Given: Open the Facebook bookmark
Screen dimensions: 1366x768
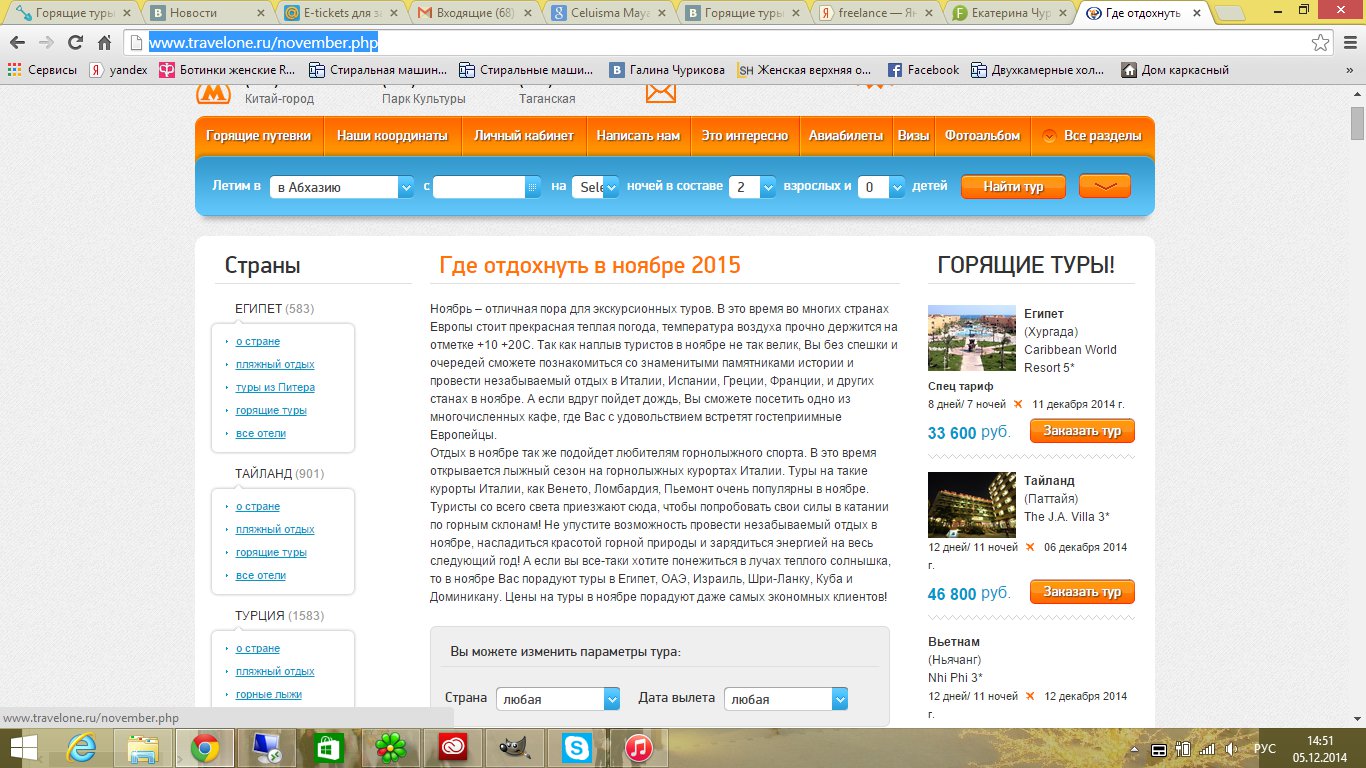Looking at the screenshot, I should (924, 70).
